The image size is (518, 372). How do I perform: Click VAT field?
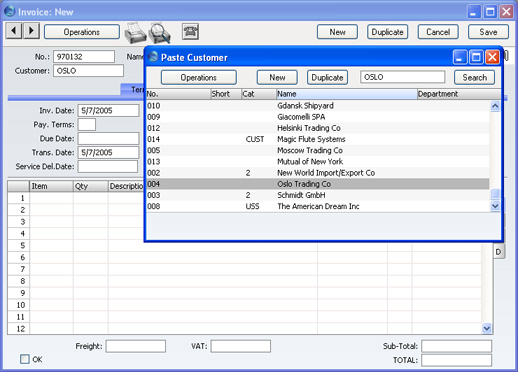pyautogui.click(x=241, y=346)
